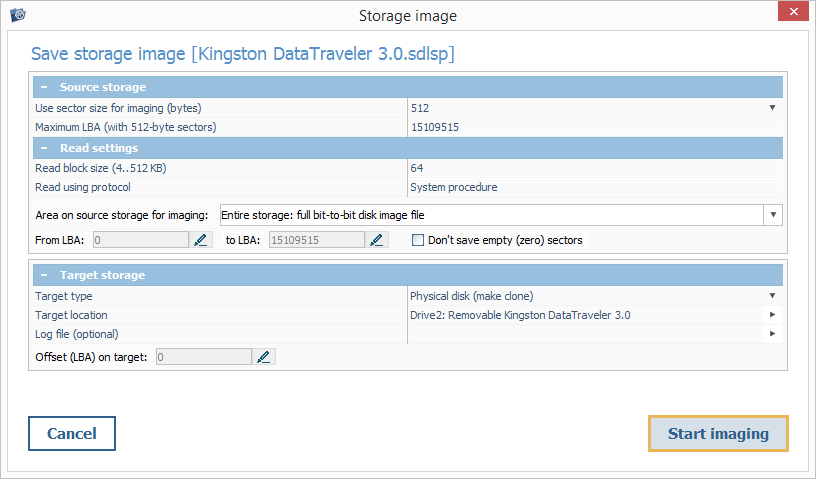
Task: Click the pencil icon next to to LBA
Action: [x=377, y=240]
